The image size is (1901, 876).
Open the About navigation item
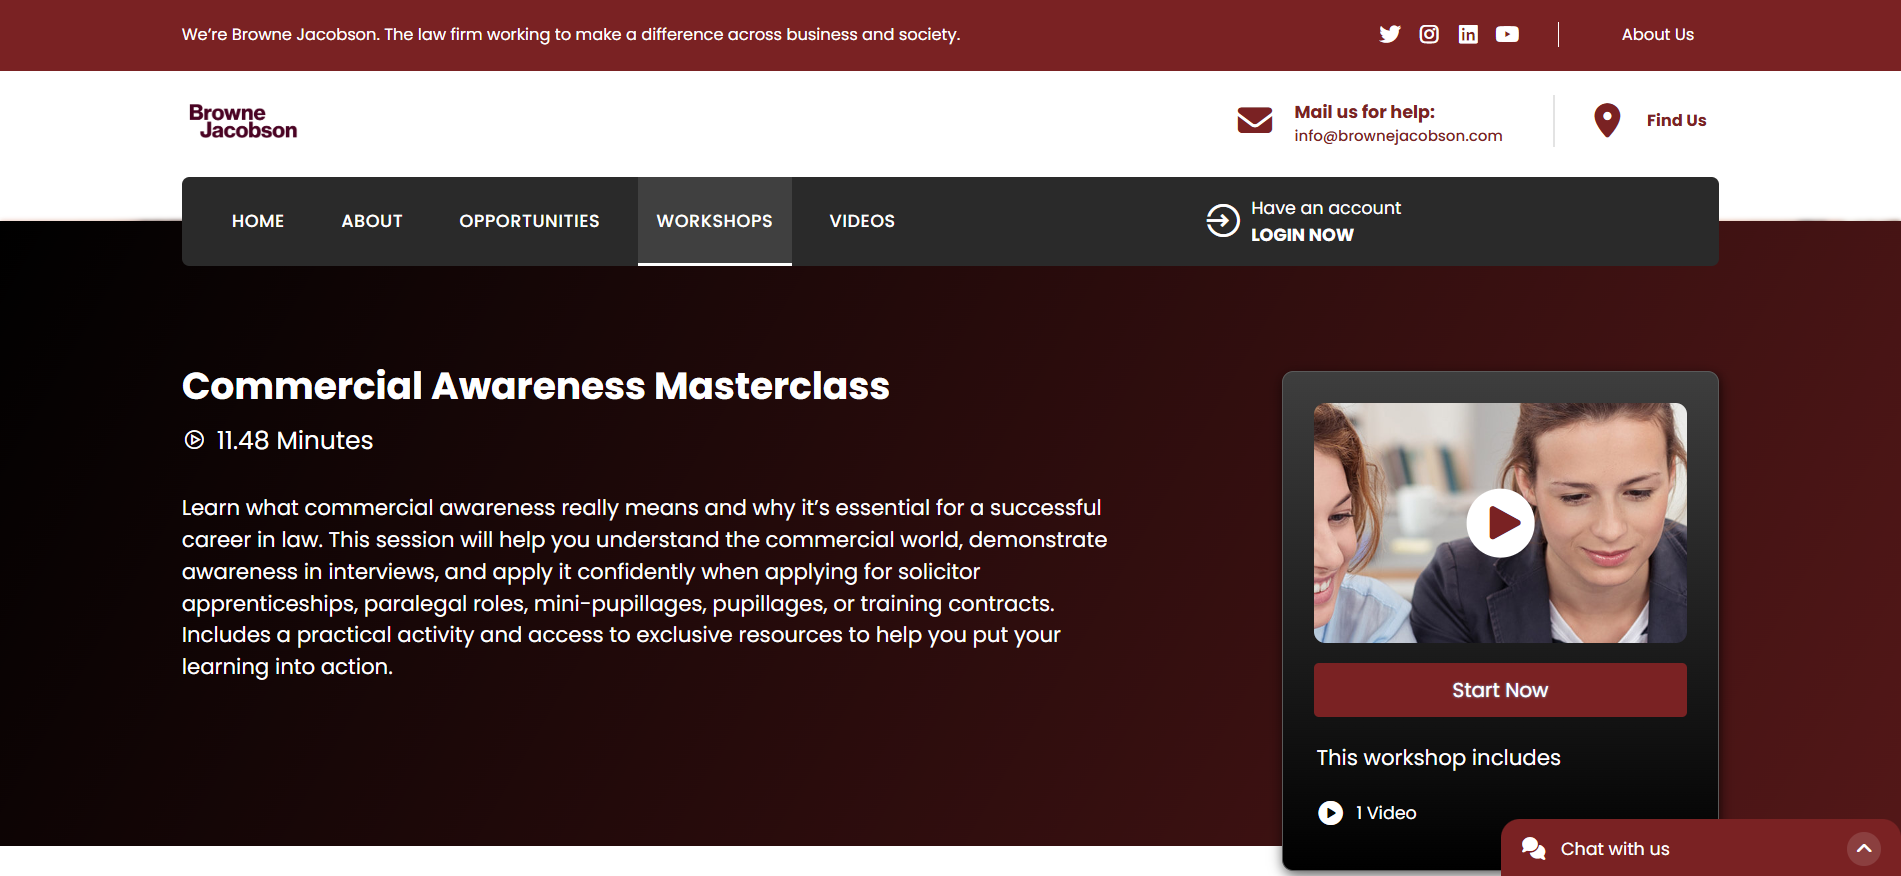coord(372,221)
